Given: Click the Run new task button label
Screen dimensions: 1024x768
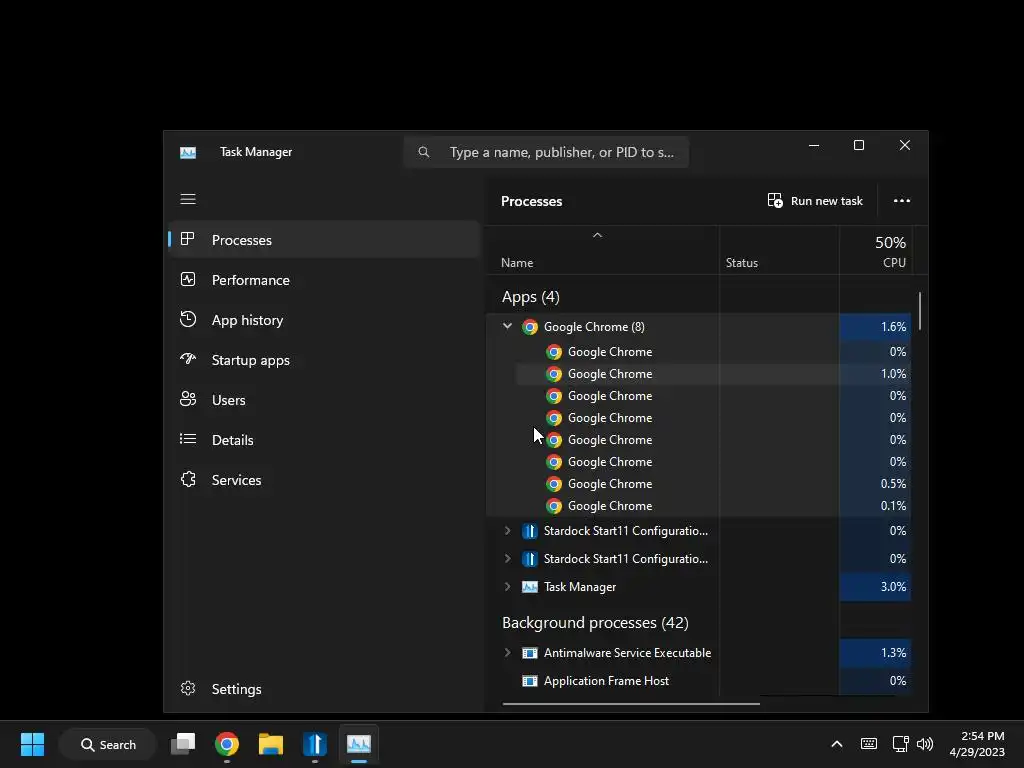Looking at the screenshot, I should [826, 201].
